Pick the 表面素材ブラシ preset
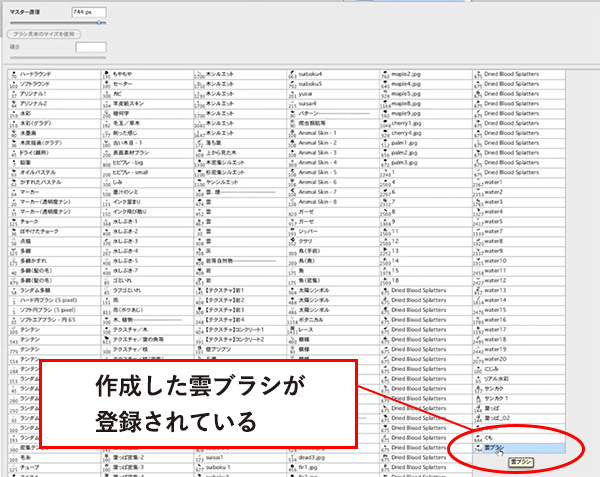 tap(147, 153)
